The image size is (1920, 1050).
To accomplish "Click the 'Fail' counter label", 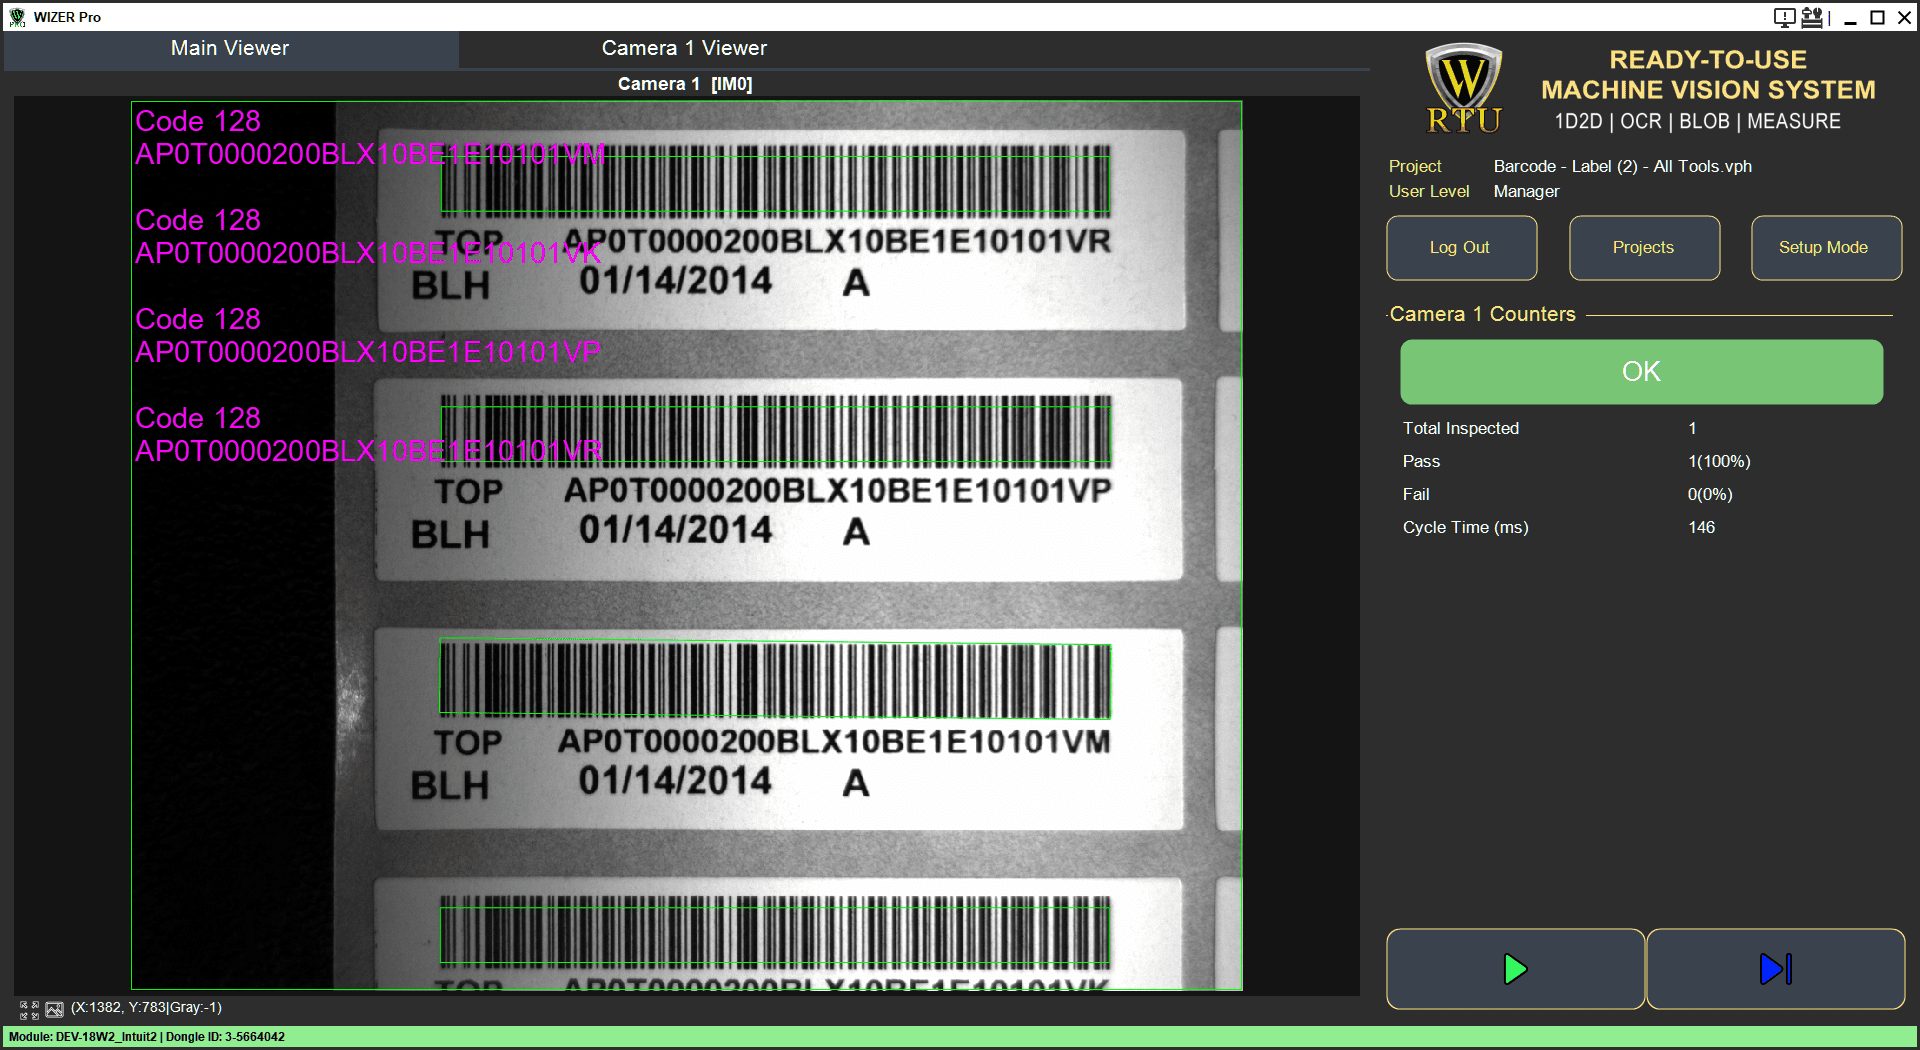I will point(1416,494).
